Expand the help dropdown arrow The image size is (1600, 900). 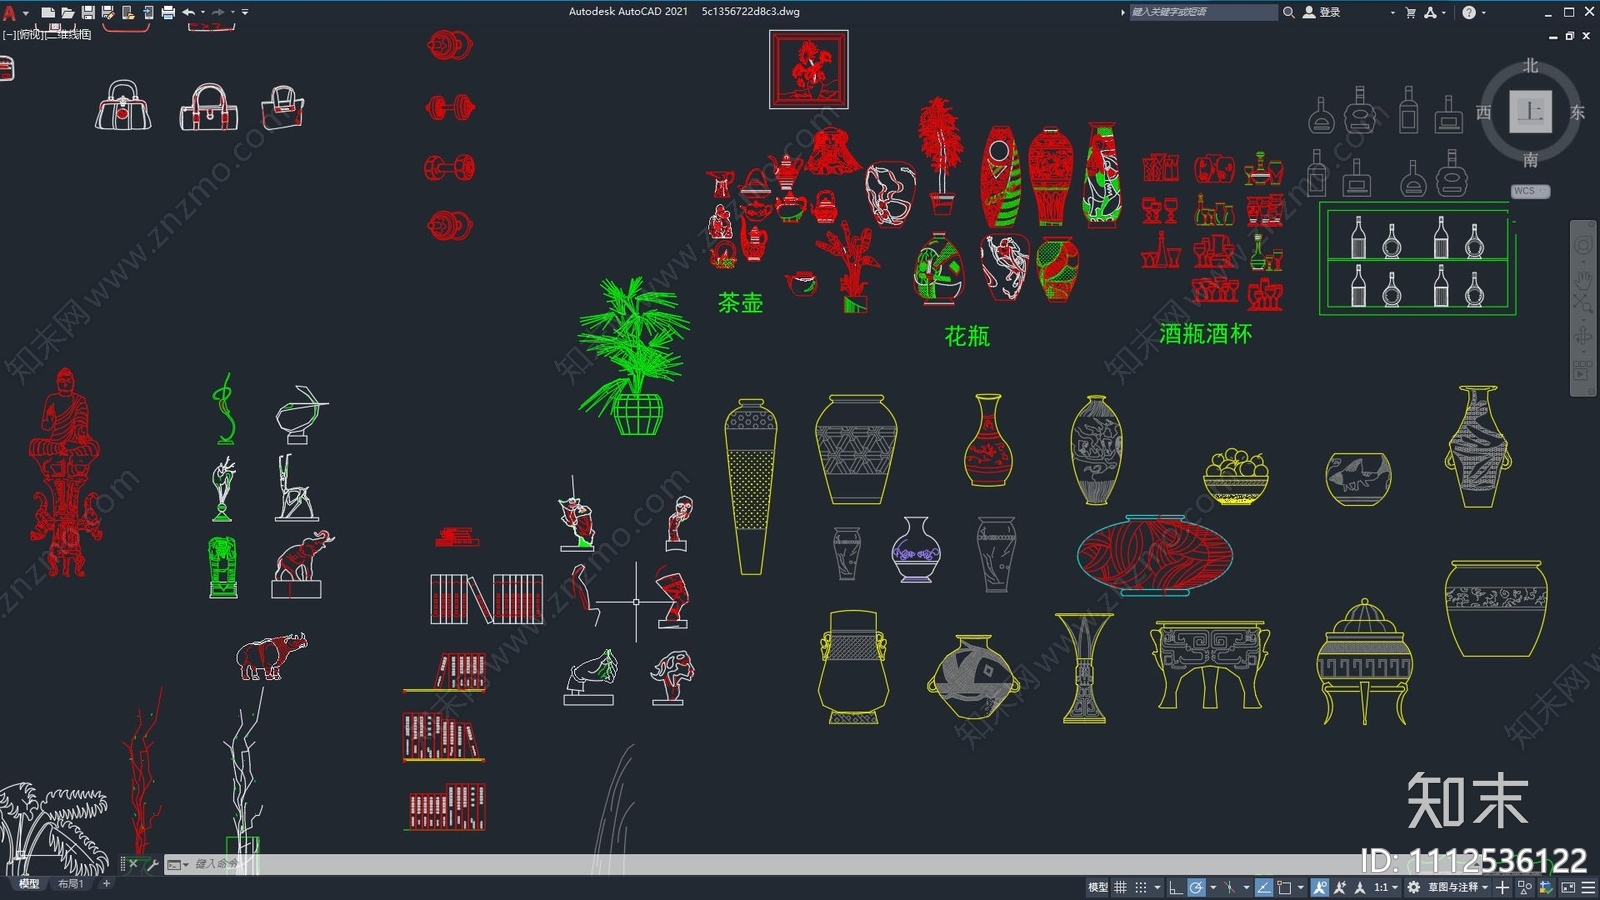coord(1483,12)
